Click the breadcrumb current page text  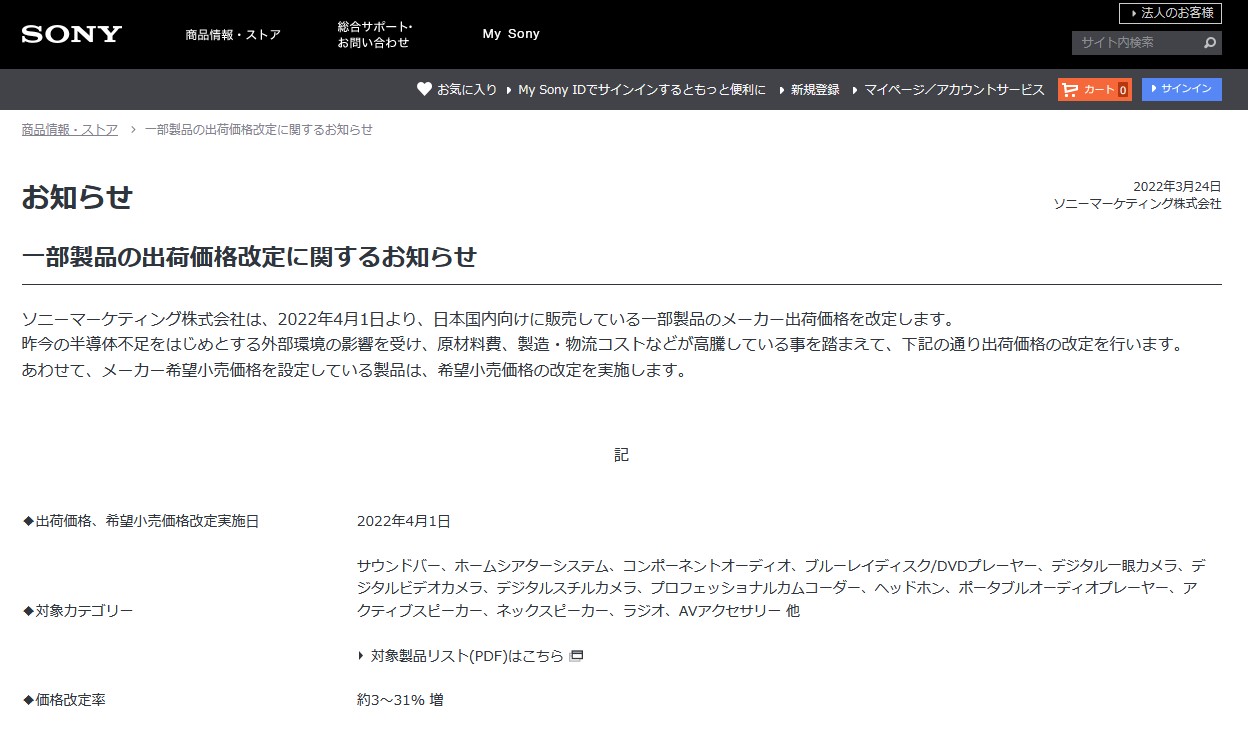pos(259,130)
